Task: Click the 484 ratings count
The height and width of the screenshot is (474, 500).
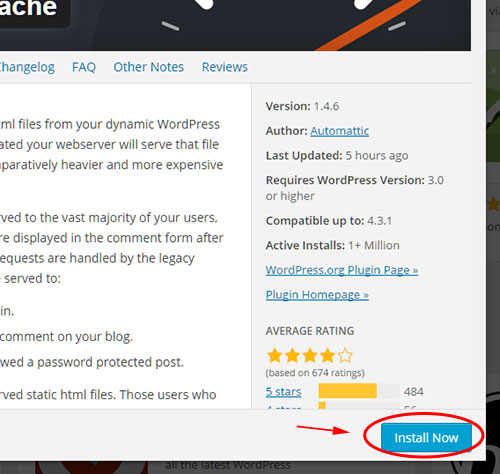Action: coord(414,391)
